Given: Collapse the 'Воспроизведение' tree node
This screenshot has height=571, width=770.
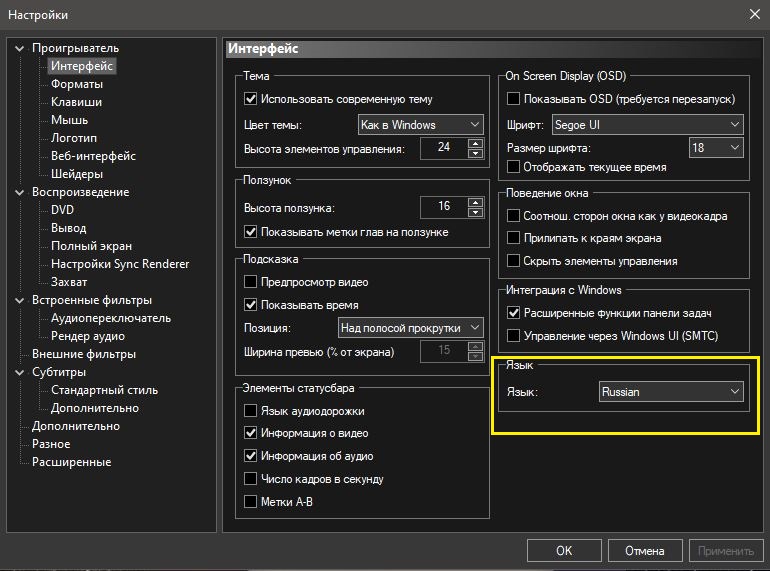Looking at the screenshot, I should 20,192.
